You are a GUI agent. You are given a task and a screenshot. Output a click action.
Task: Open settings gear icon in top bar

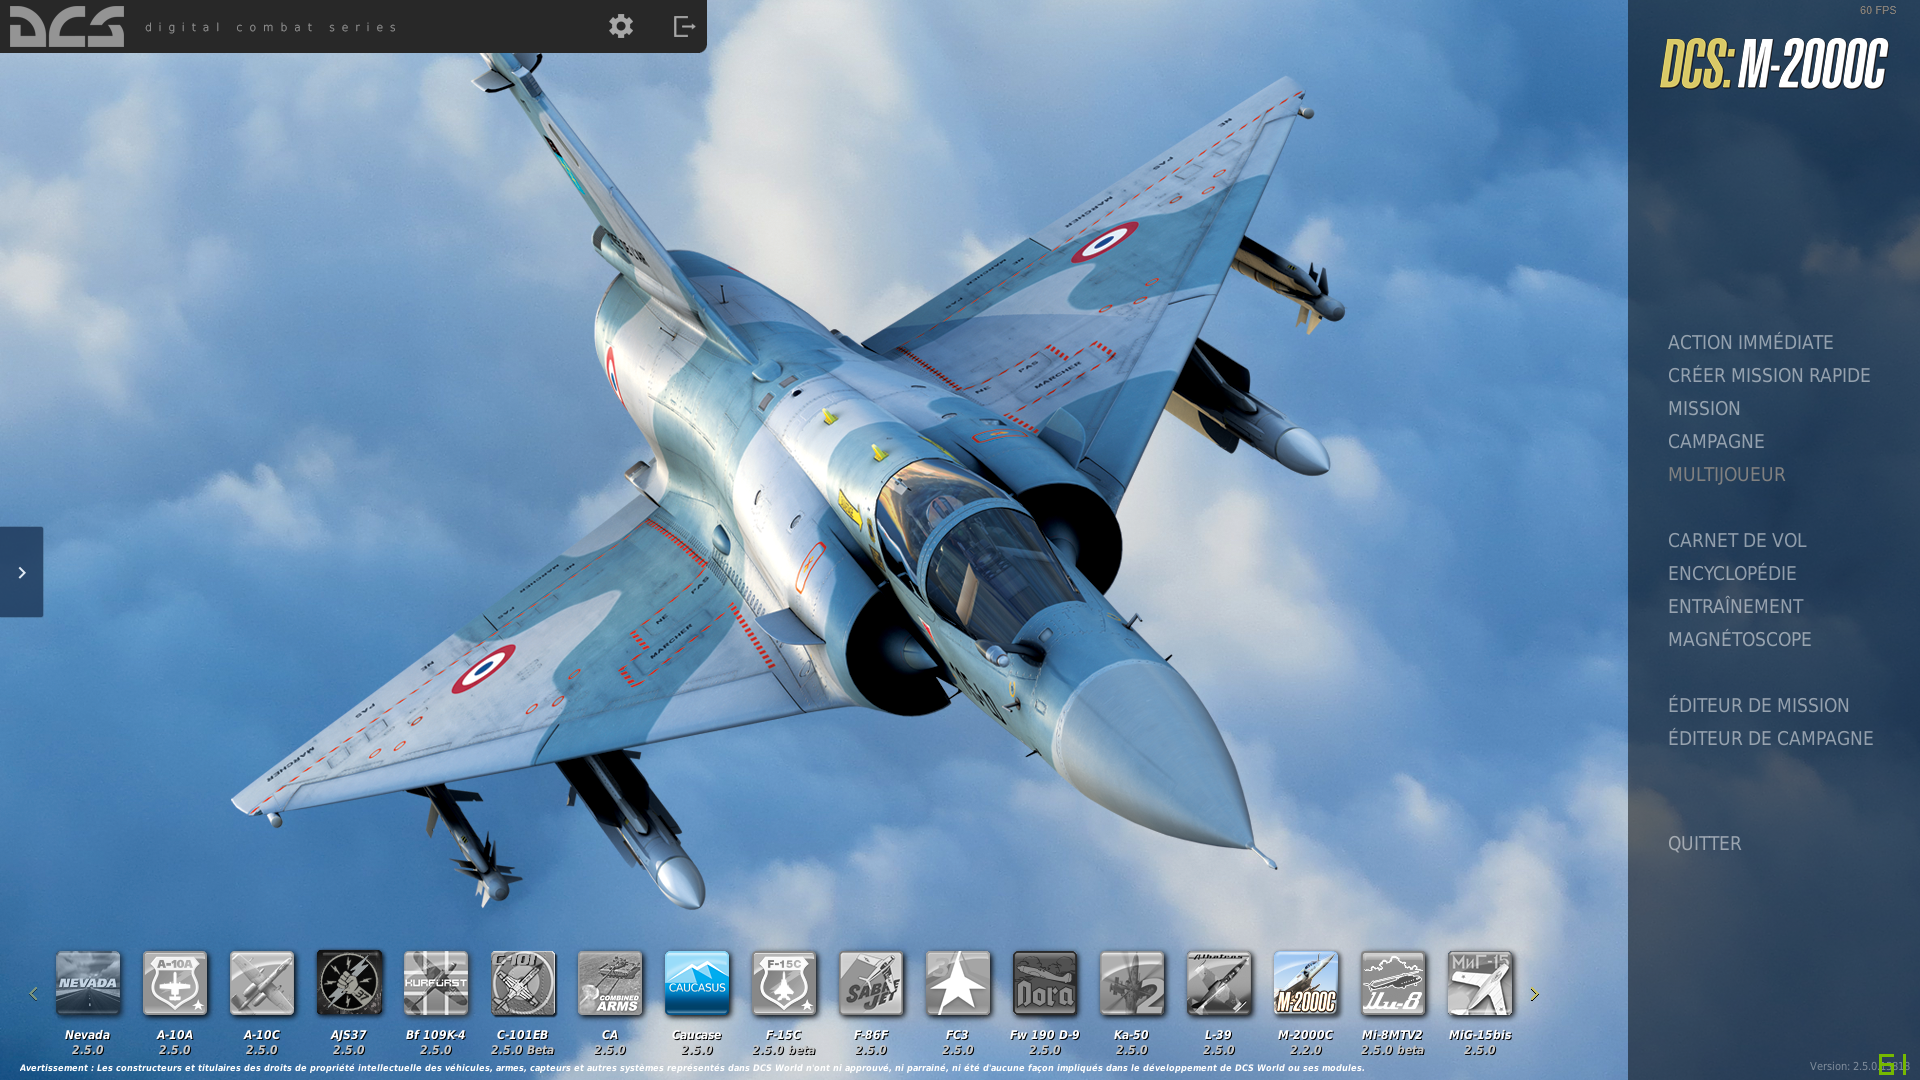[x=621, y=26]
